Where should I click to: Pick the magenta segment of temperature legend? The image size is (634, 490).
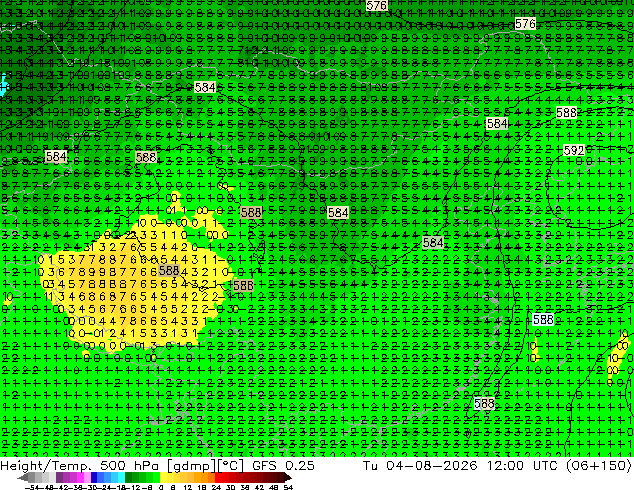coord(80,477)
